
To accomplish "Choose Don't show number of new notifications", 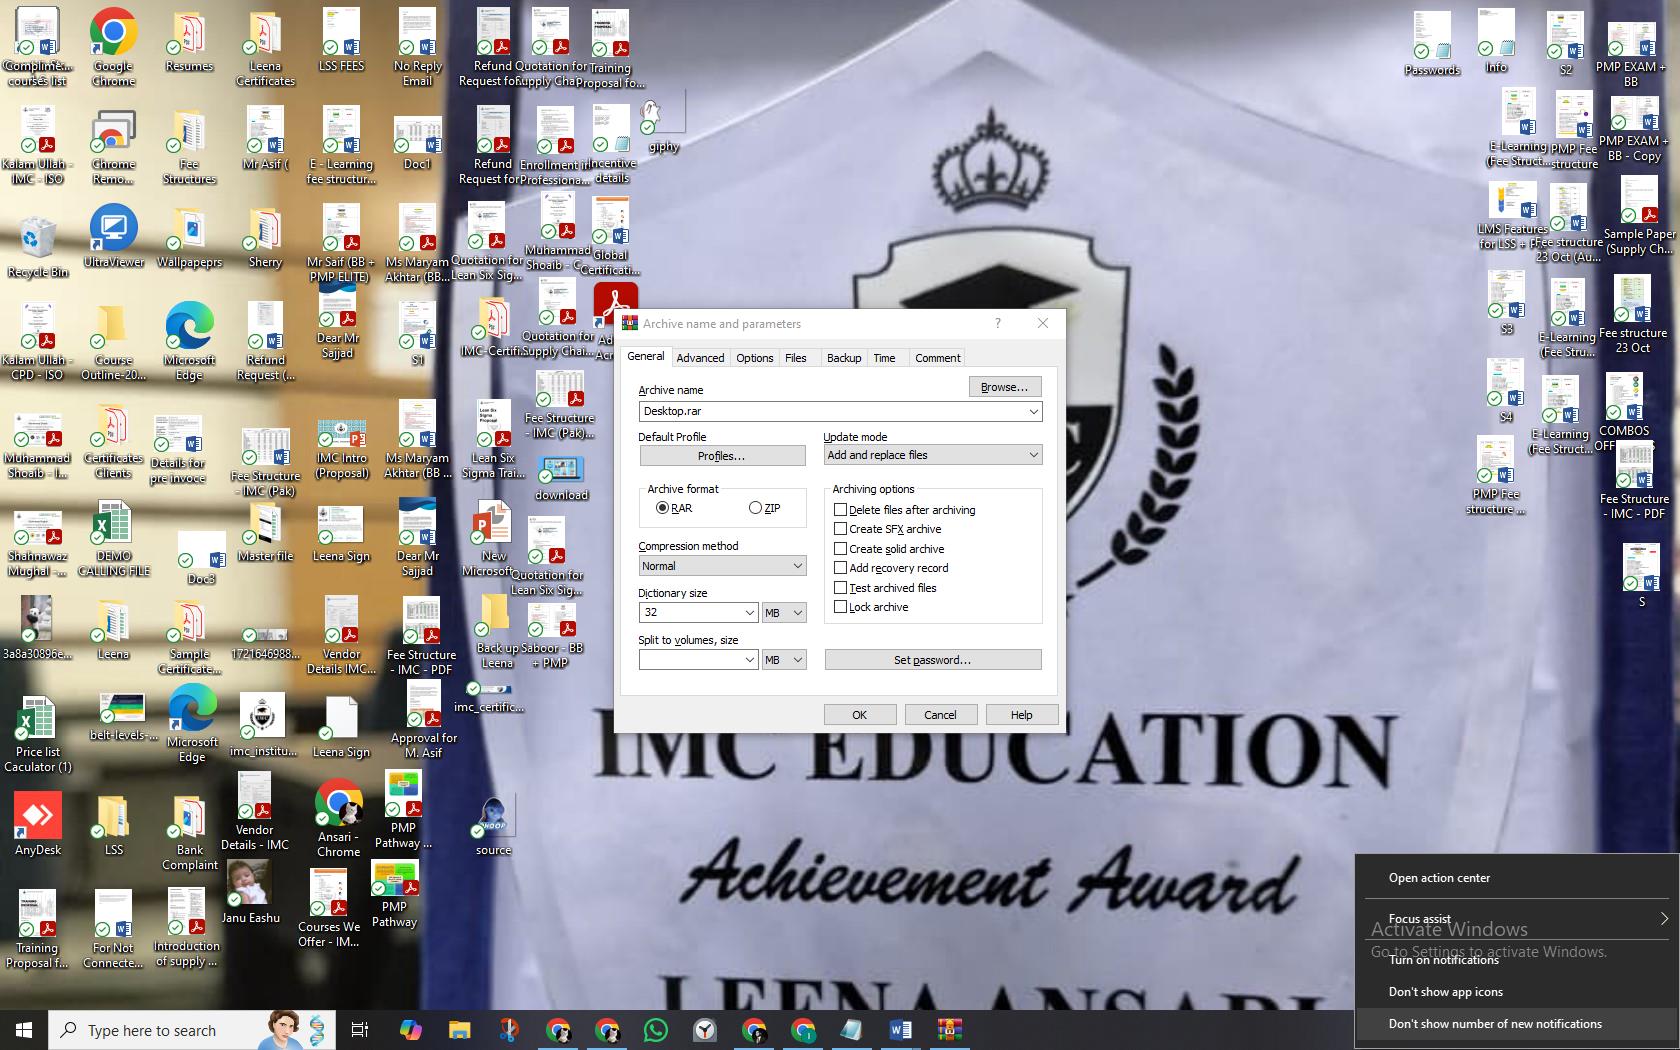I will point(1517,1024).
